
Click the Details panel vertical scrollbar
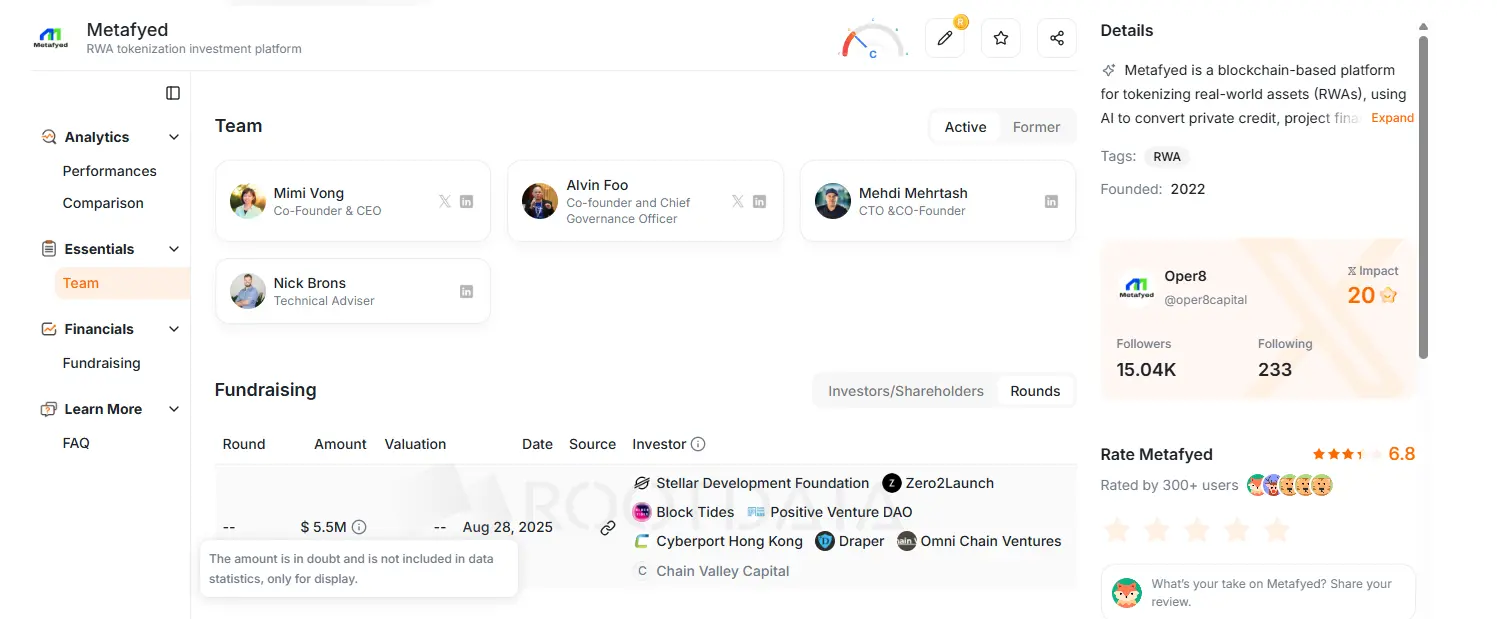click(x=1423, y=197)
